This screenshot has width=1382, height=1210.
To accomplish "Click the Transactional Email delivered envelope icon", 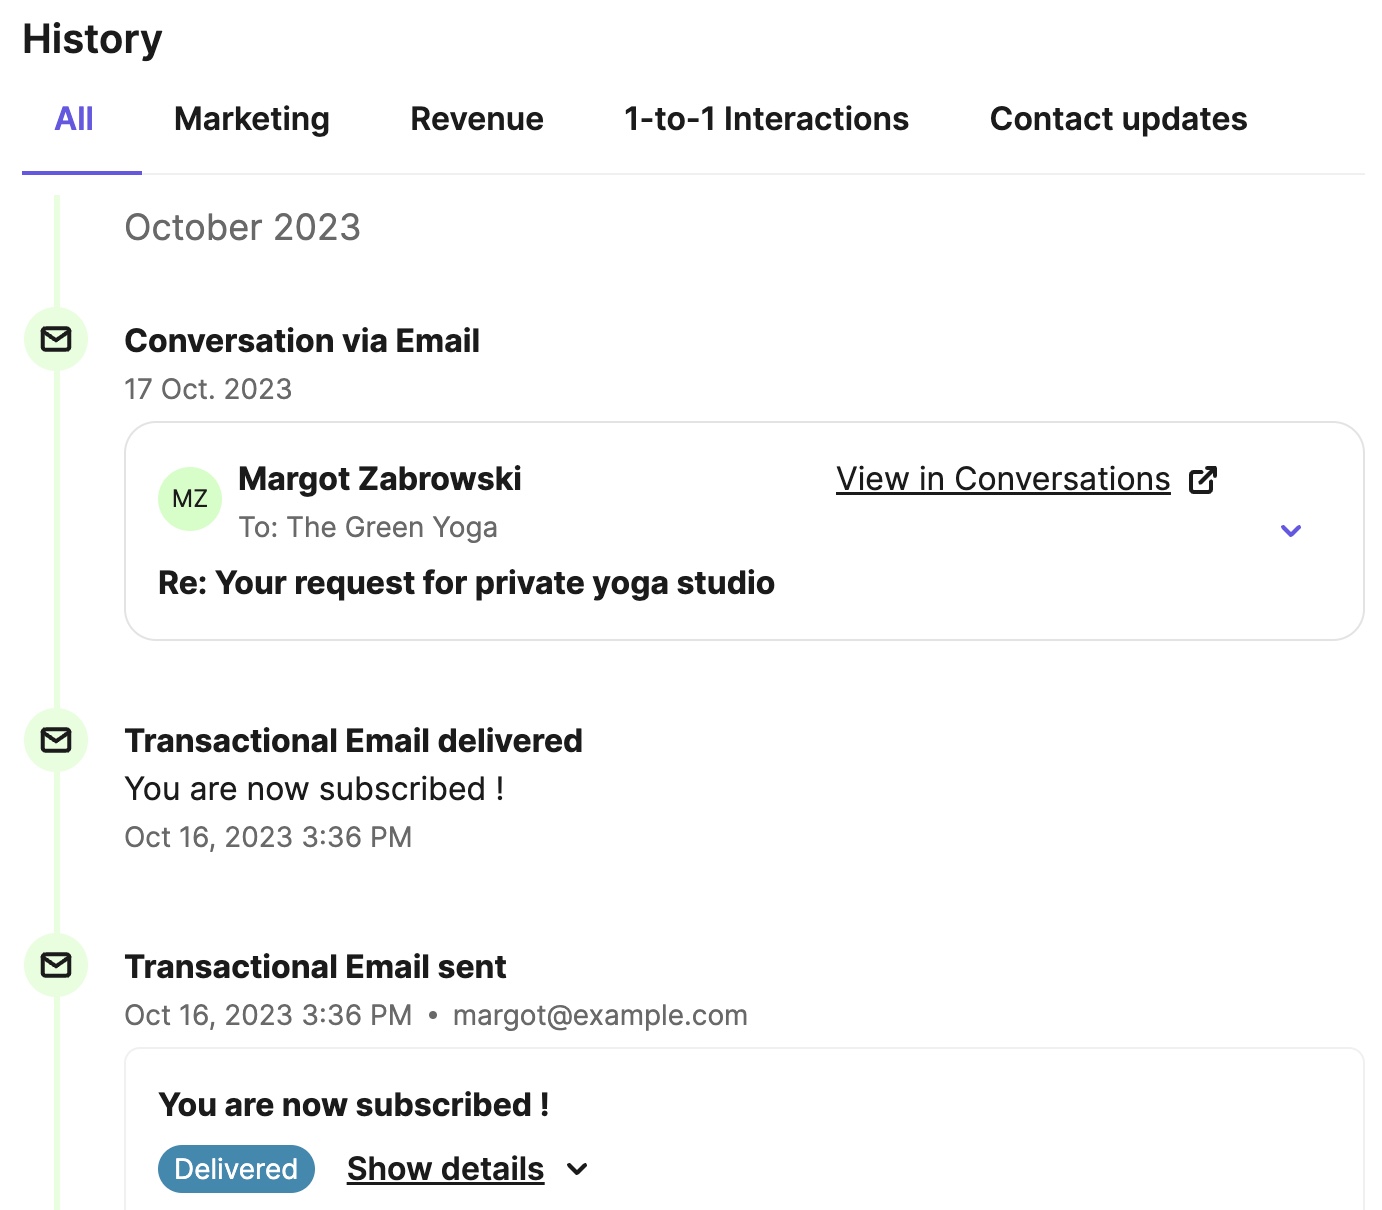I will pos(56,740).
